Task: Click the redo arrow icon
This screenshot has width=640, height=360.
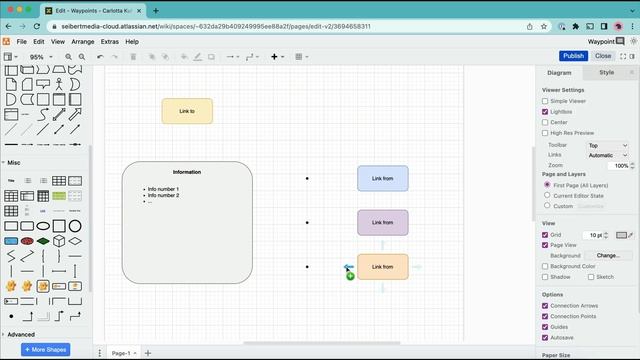Action: [115, 57]
